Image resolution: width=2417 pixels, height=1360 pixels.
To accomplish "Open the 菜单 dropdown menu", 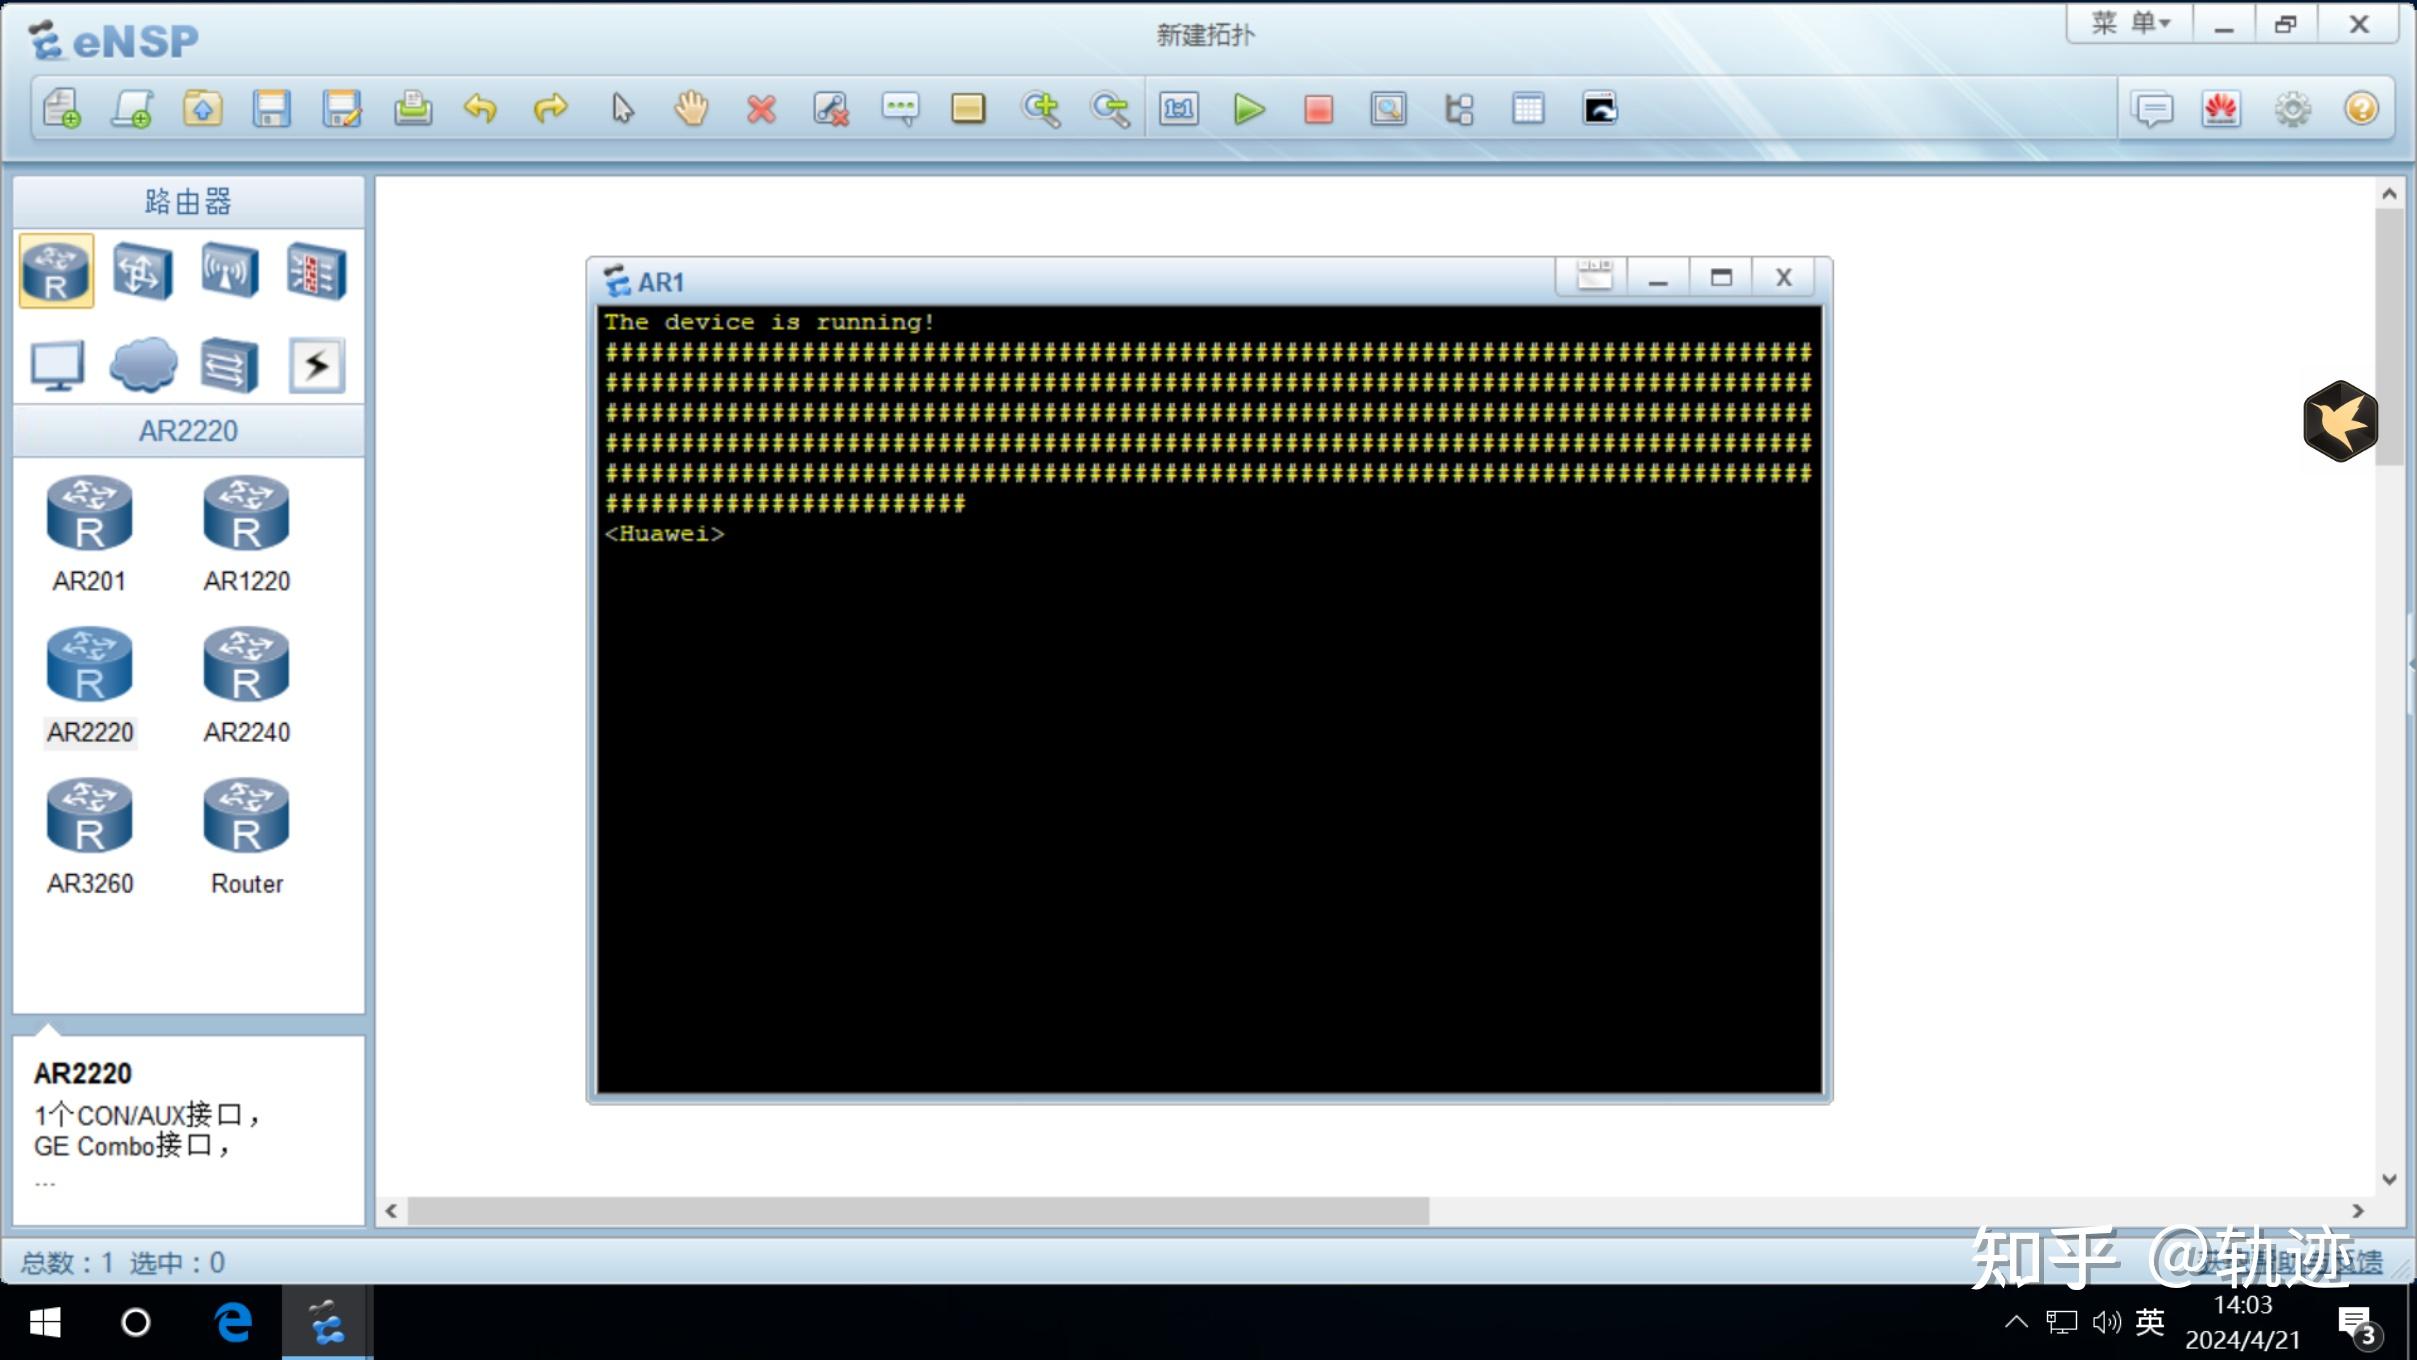I will (2130, 24).
